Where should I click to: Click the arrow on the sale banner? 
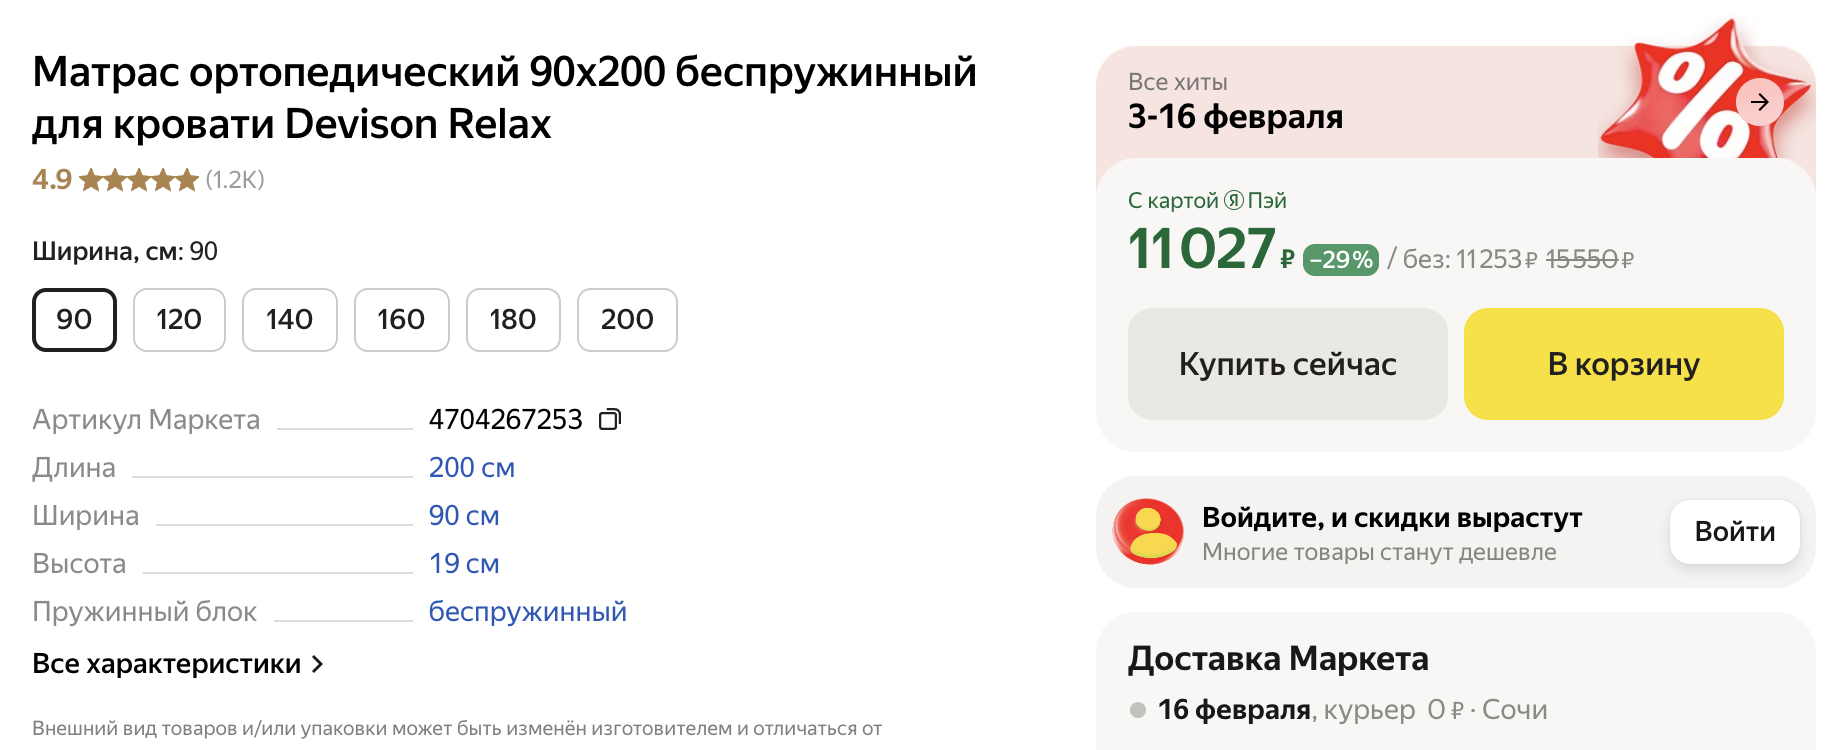[x=1759, y=102]
